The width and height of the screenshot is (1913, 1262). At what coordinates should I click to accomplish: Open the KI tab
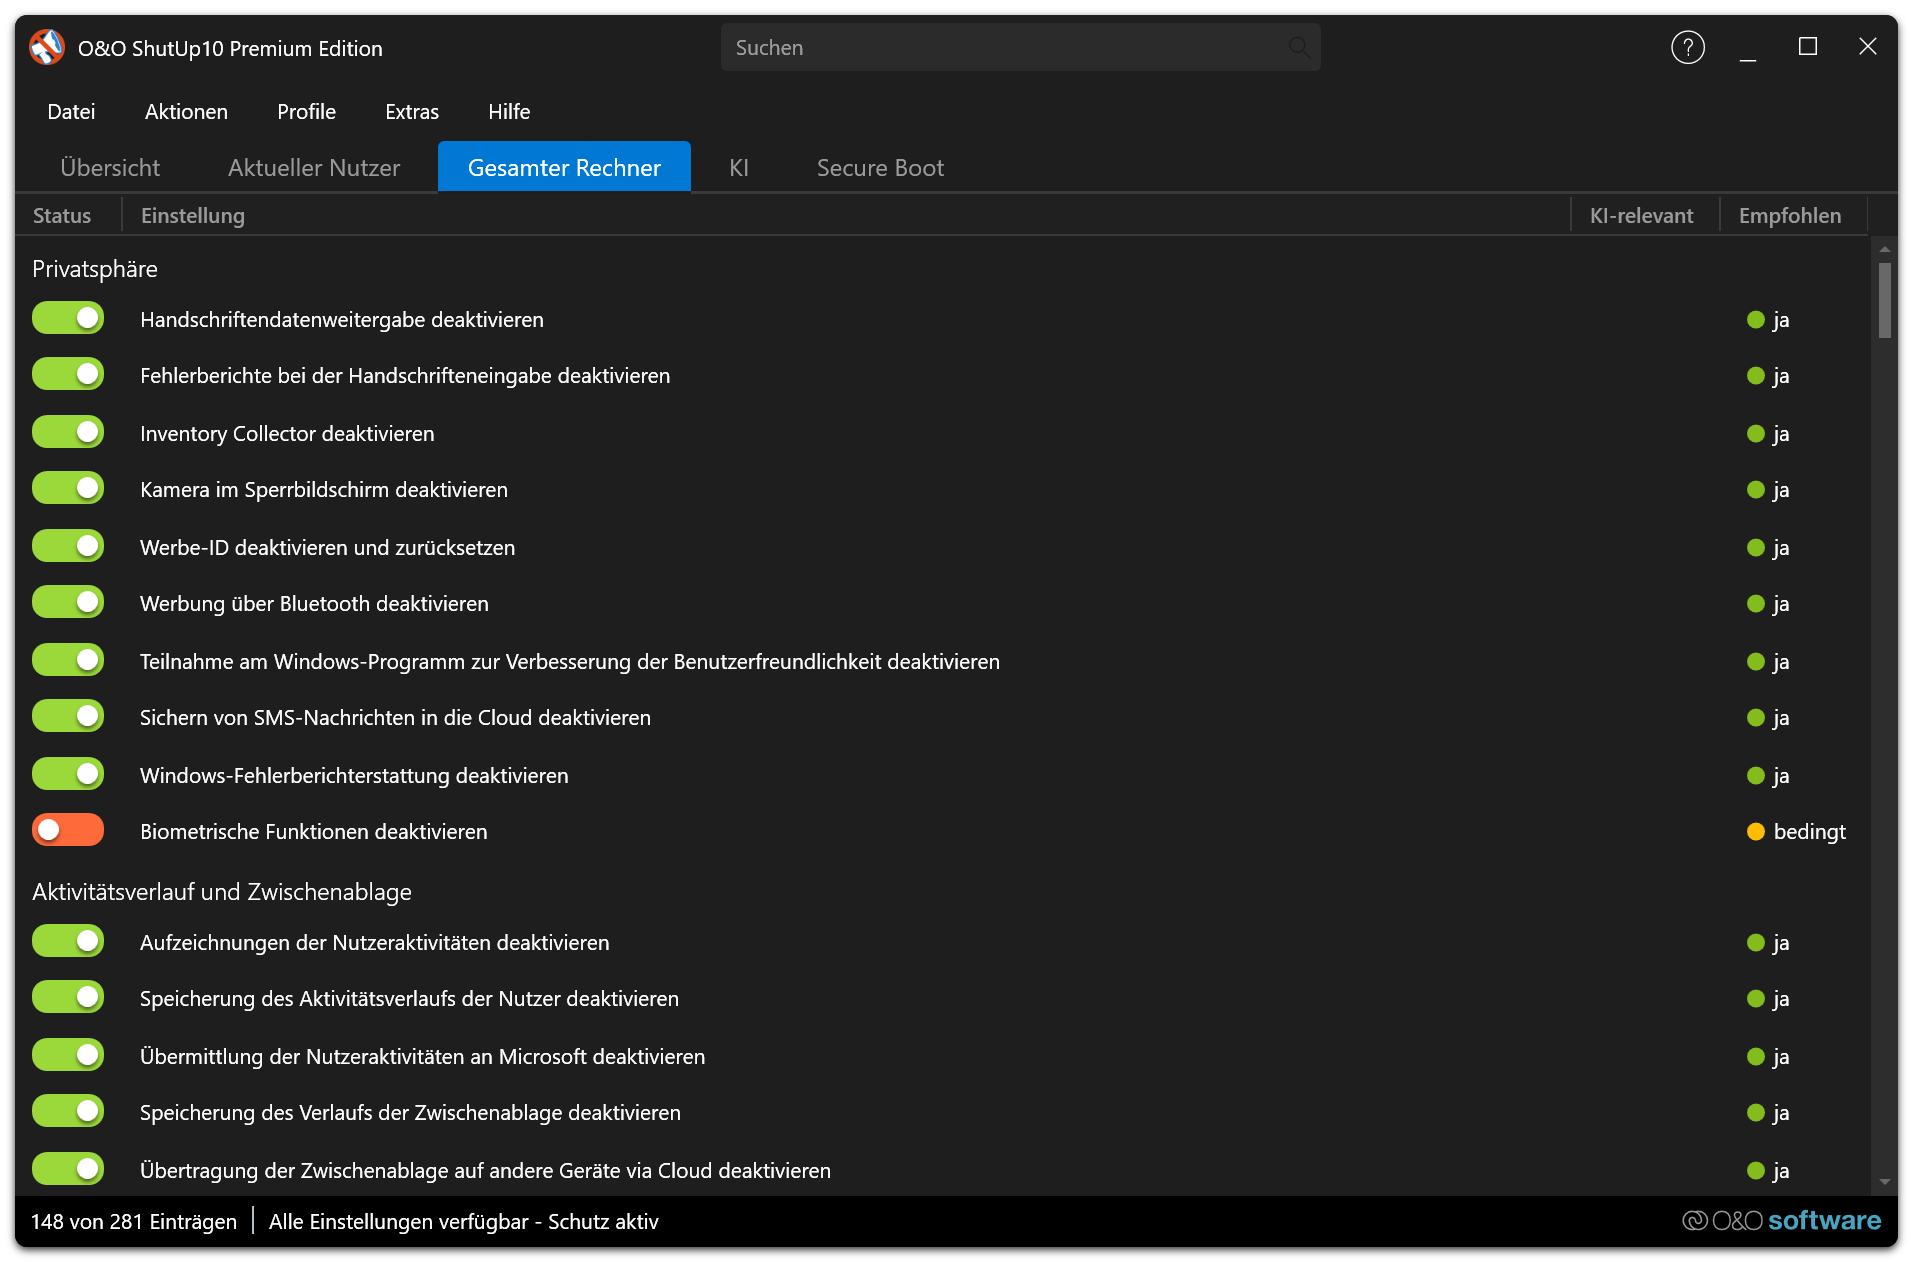click(739, 167)
